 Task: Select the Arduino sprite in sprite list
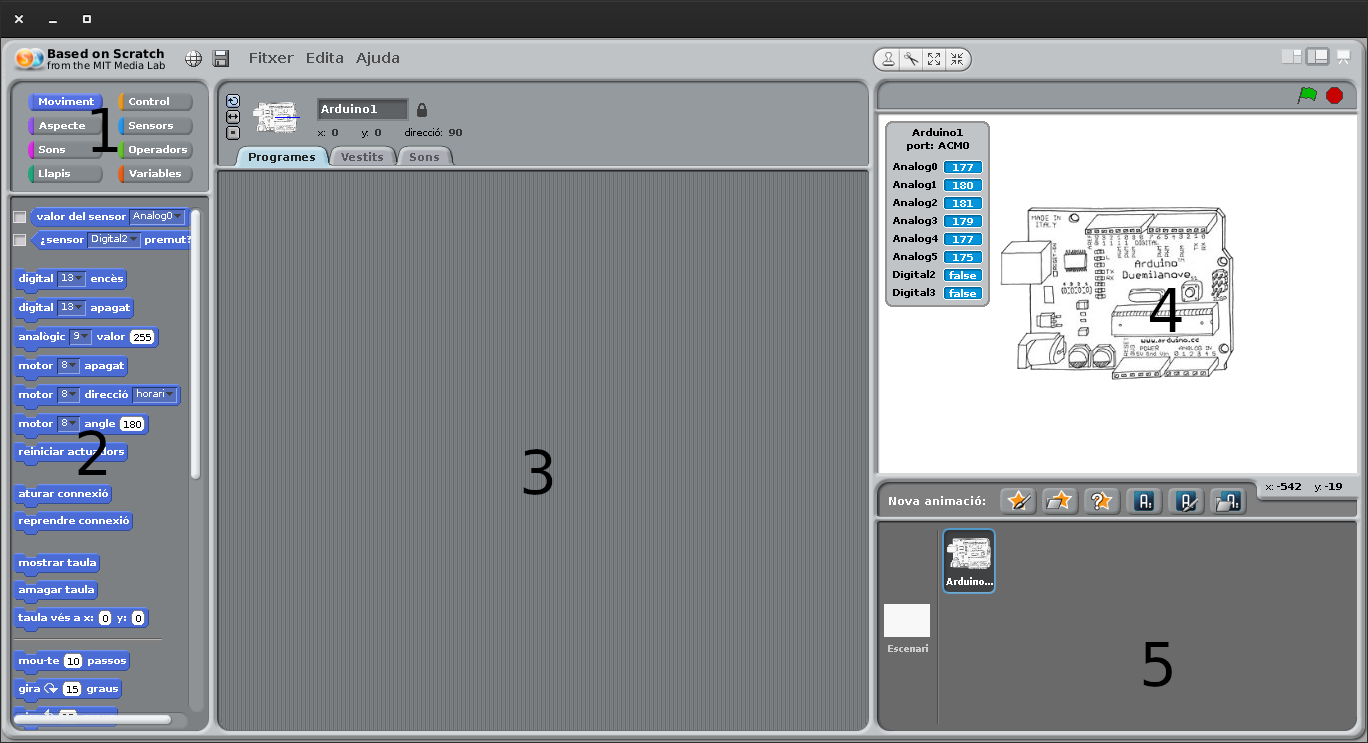pos(969,561)
